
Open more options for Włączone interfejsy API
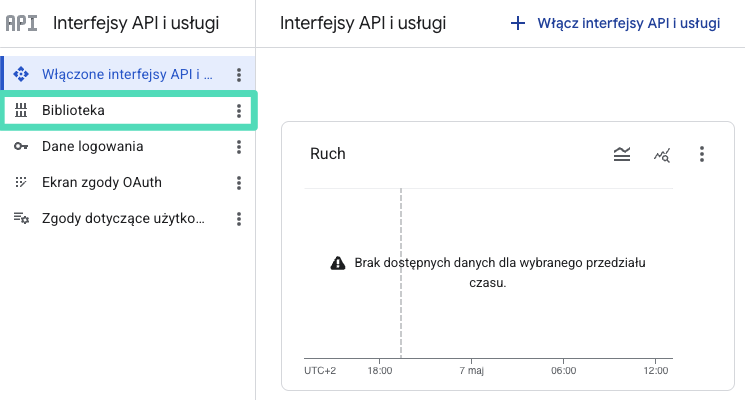coord(239,74)
